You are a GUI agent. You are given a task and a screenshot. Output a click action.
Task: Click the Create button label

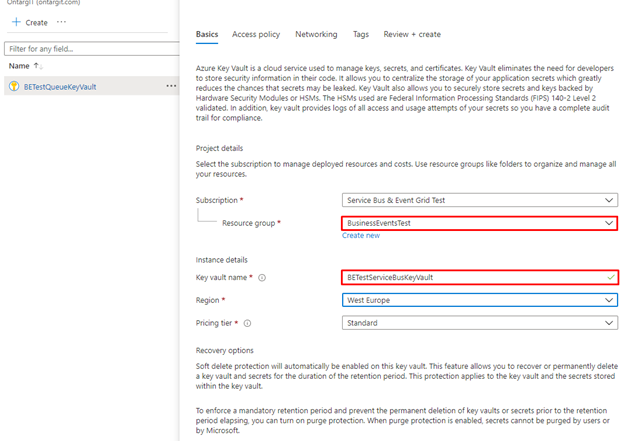point(37,23)
